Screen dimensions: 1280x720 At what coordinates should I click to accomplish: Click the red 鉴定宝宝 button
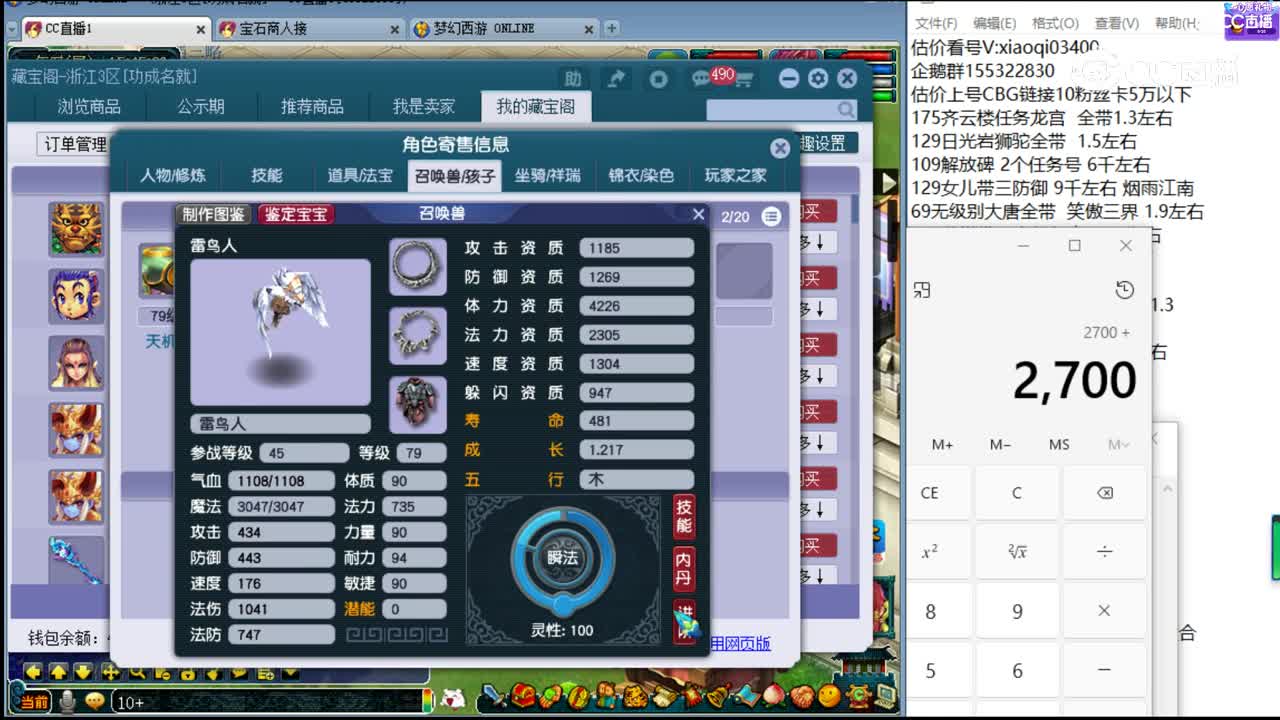click(x=295, y=214)
